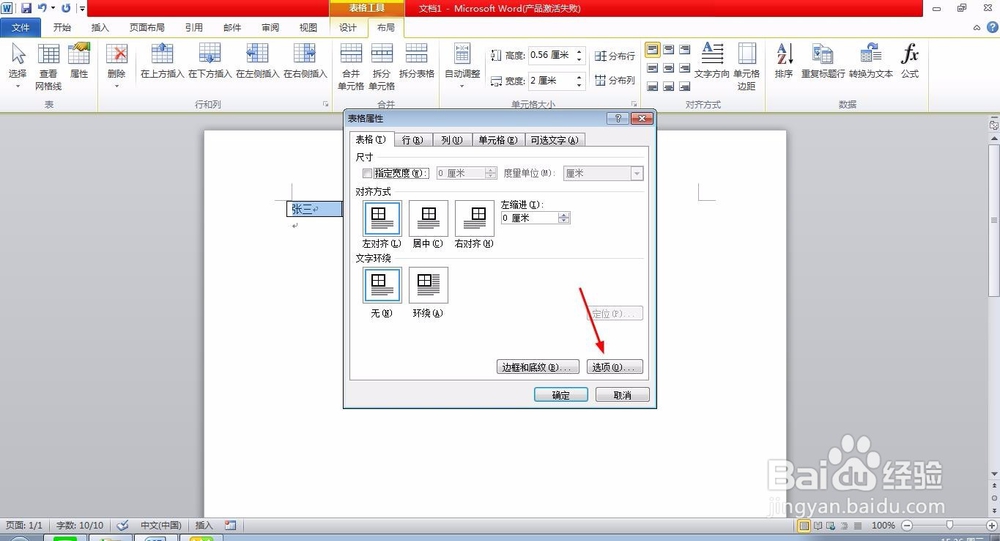Open table Properties (属性) in ribbon

[79, 61]
